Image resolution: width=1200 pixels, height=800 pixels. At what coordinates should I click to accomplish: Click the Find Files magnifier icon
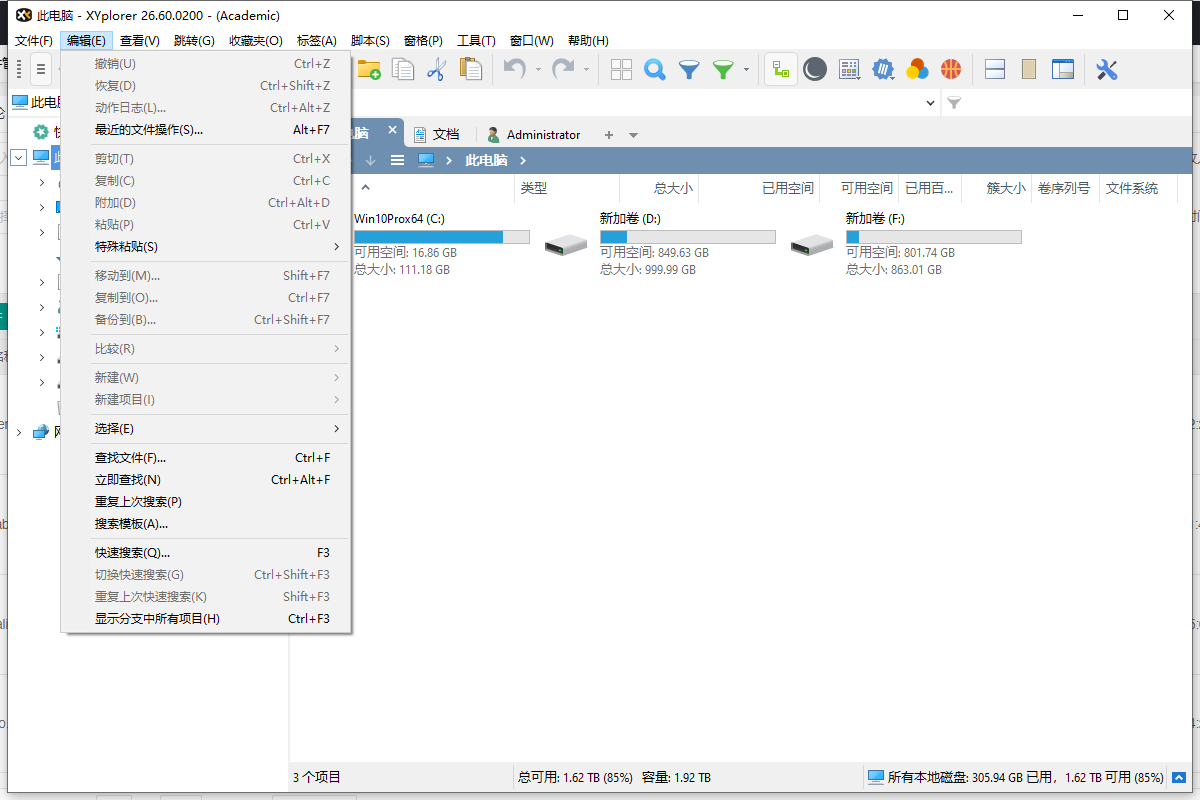(x=655, y=69)
